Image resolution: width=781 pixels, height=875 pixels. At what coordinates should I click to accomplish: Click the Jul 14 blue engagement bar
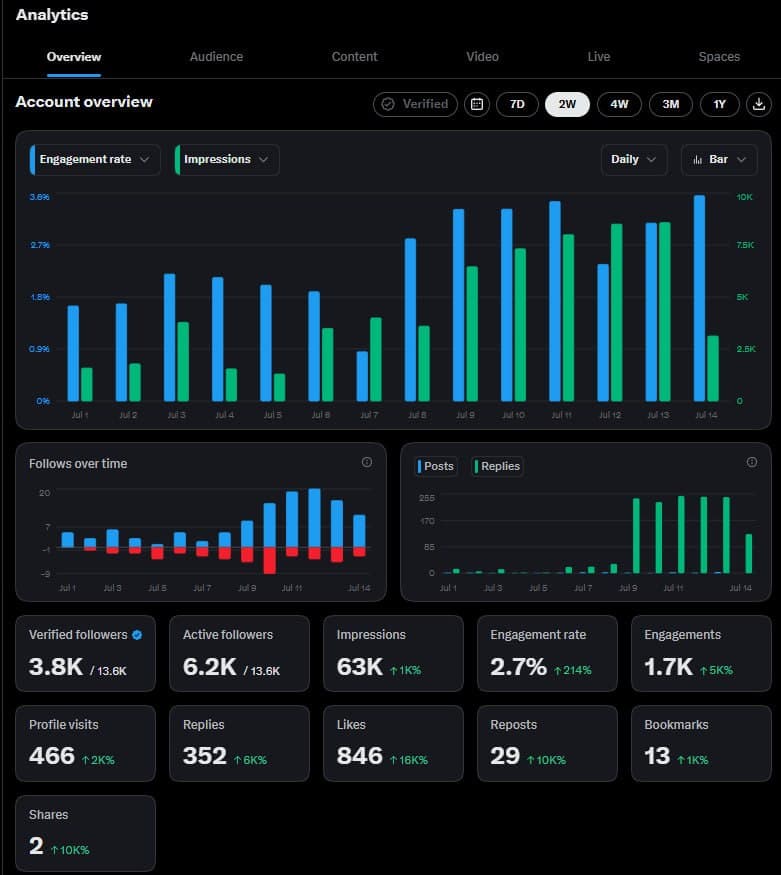click(700, 298)
